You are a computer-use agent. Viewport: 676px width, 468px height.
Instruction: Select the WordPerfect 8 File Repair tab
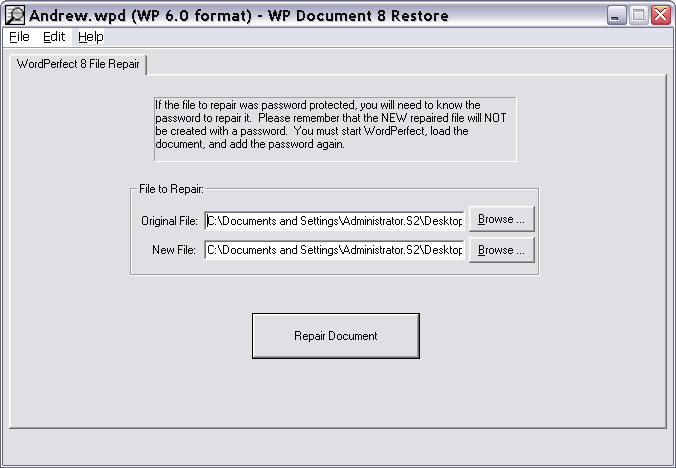coord(78,64)
